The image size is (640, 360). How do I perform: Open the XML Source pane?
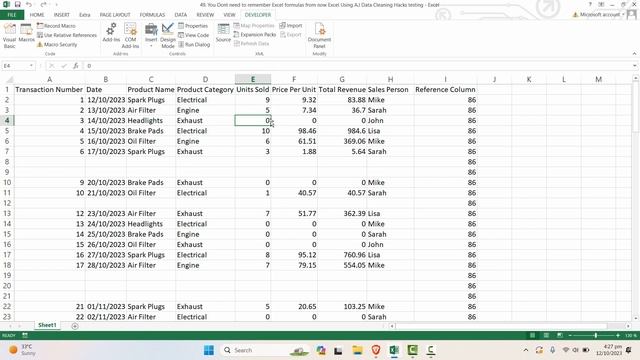click(223, 33)
